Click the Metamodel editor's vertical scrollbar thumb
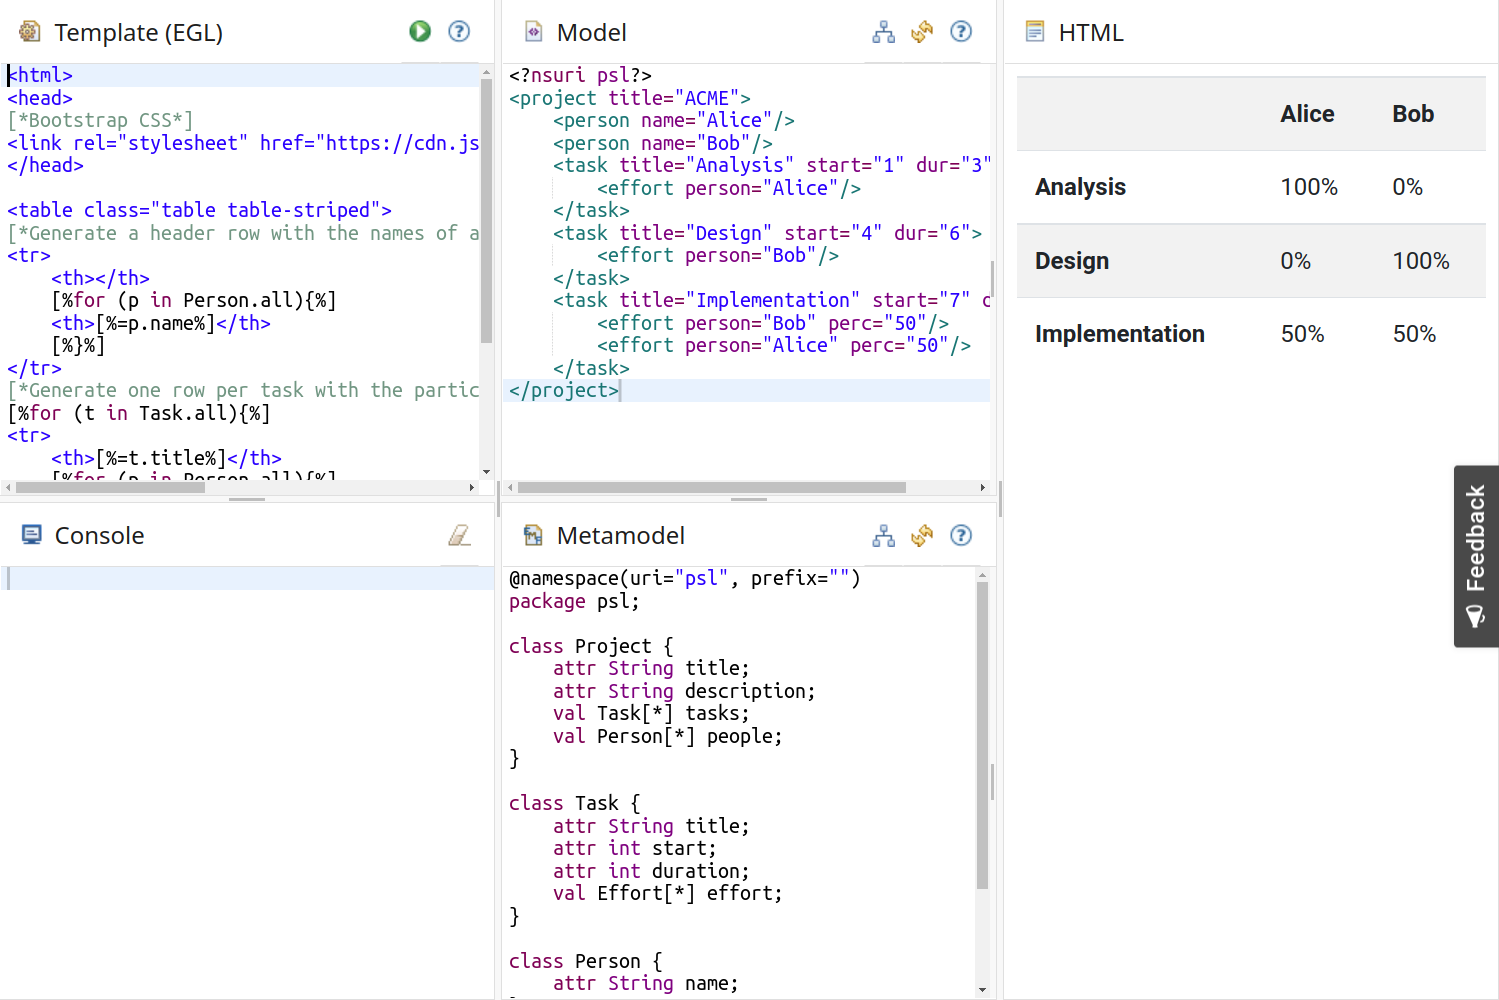Image resolution: width=1499 pixels, height=1000 pixels. pos(982,735)
